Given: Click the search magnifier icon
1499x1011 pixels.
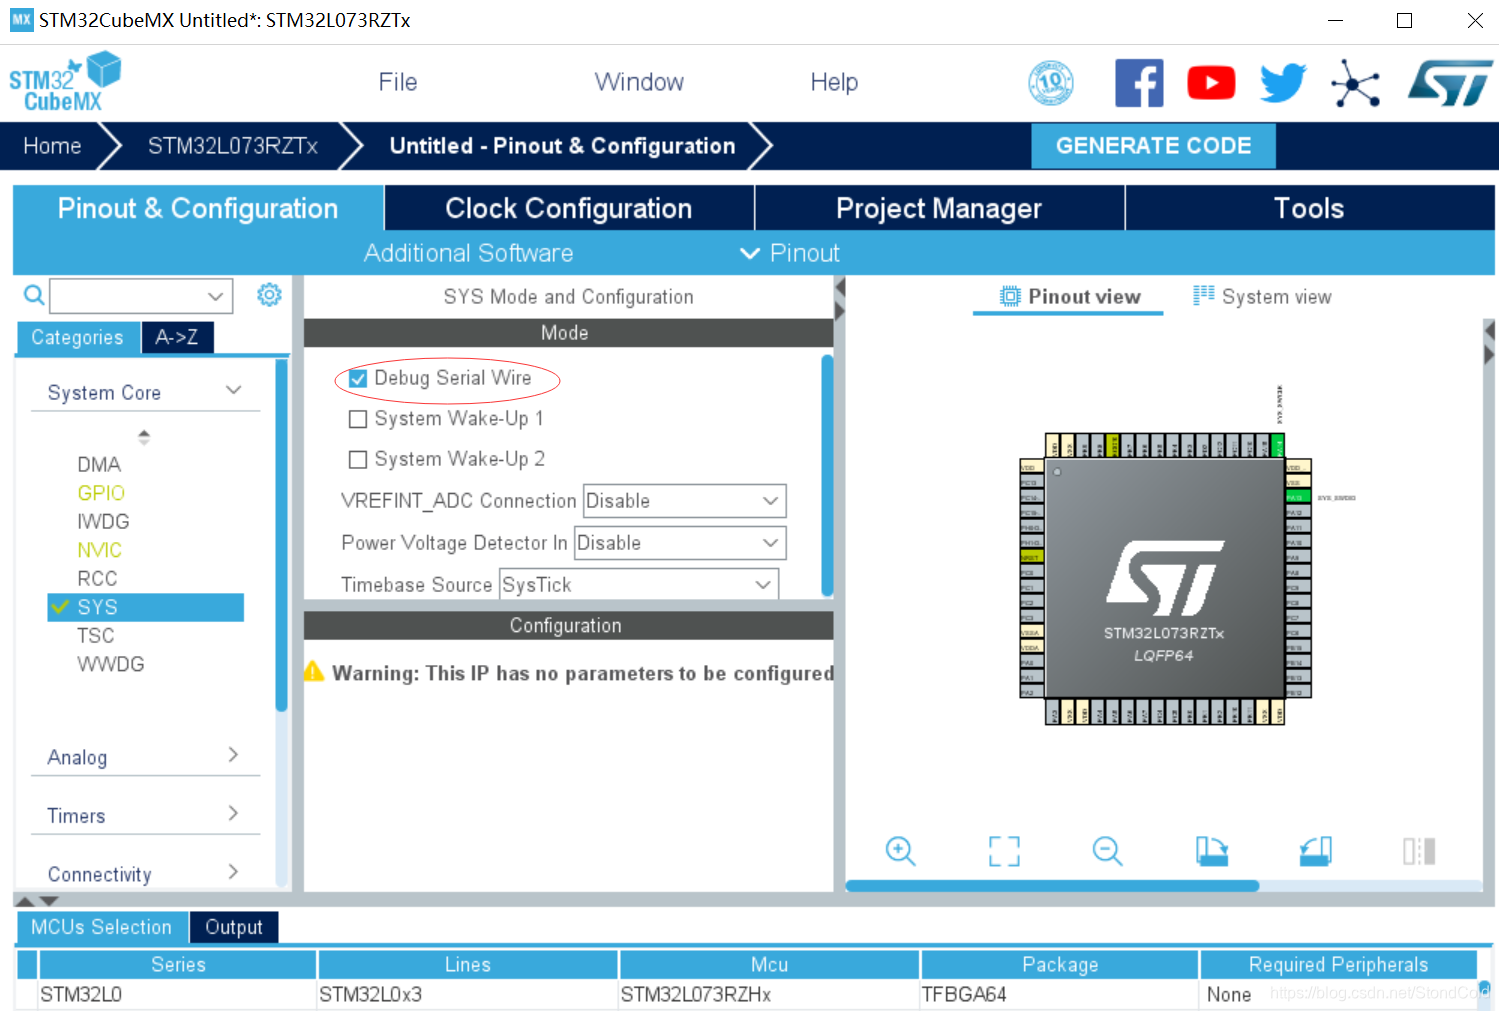Looking at the screenshot, I should pos(34,295).
